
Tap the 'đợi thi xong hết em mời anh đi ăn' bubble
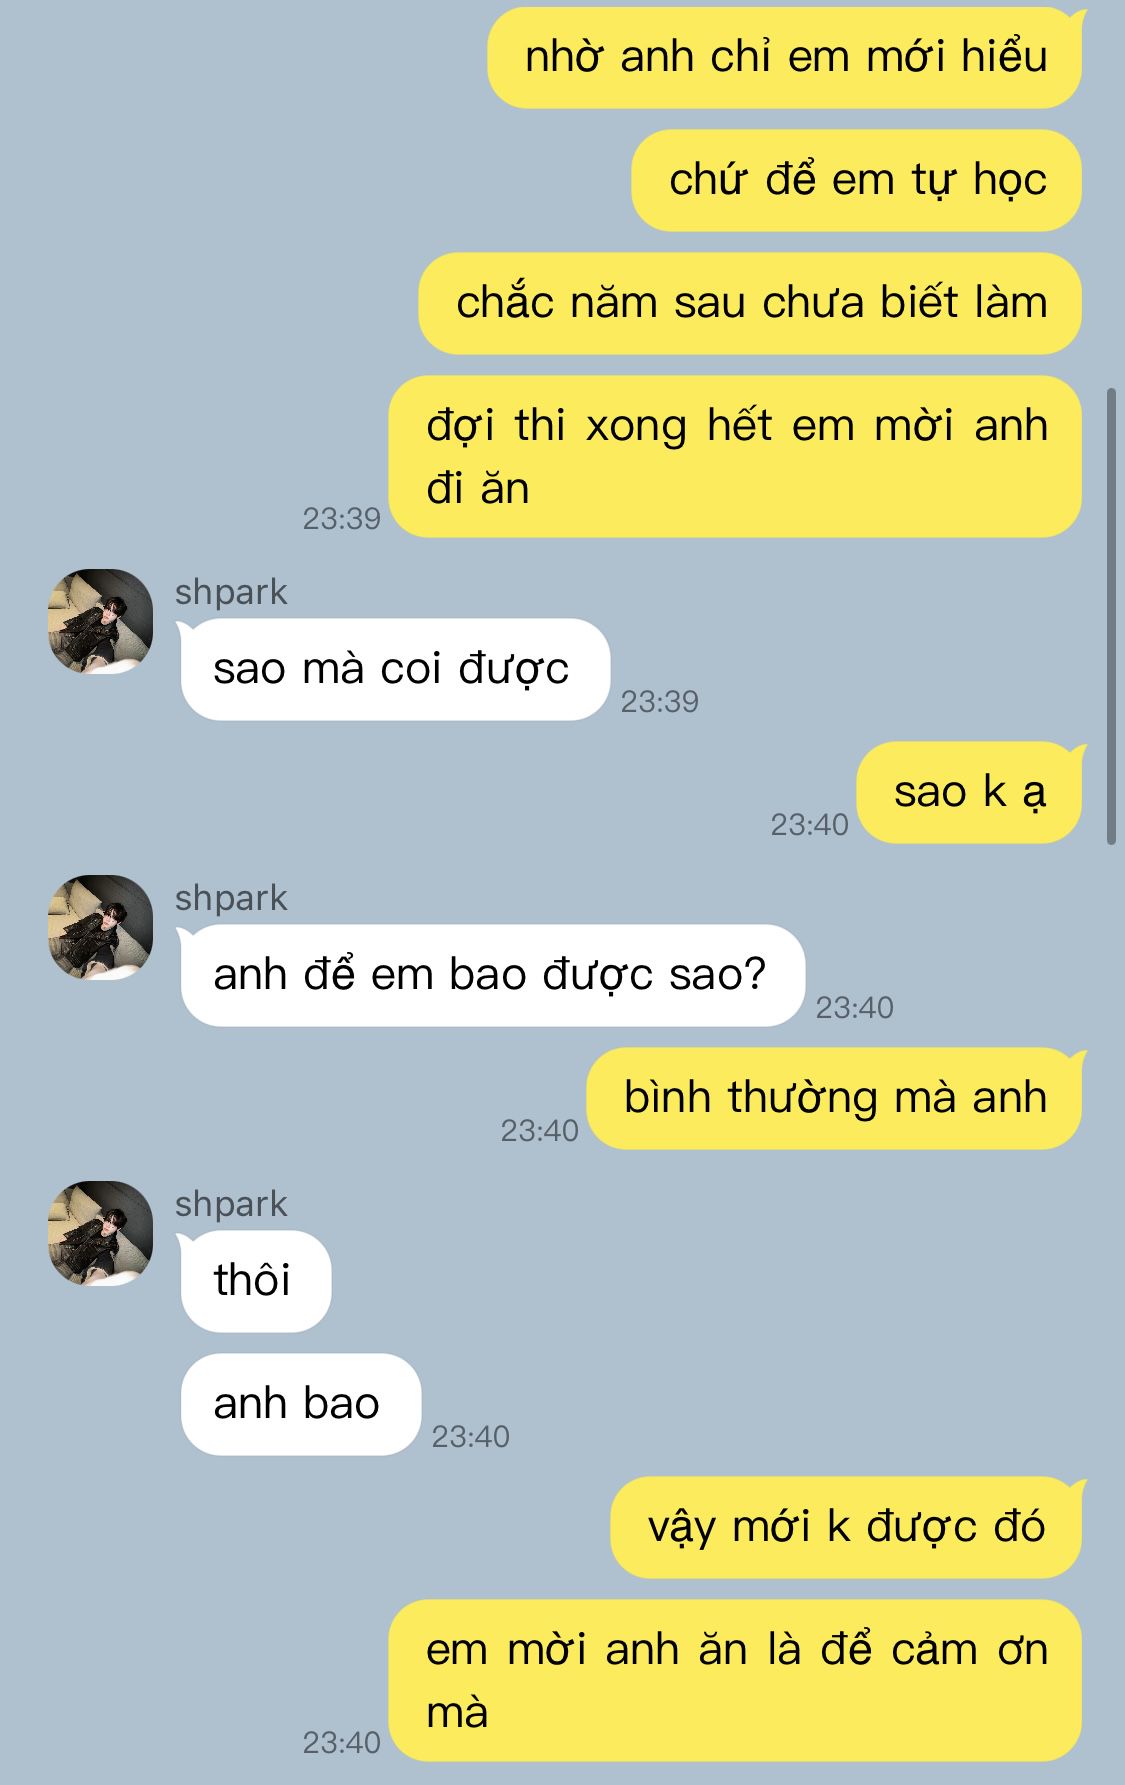735,457
